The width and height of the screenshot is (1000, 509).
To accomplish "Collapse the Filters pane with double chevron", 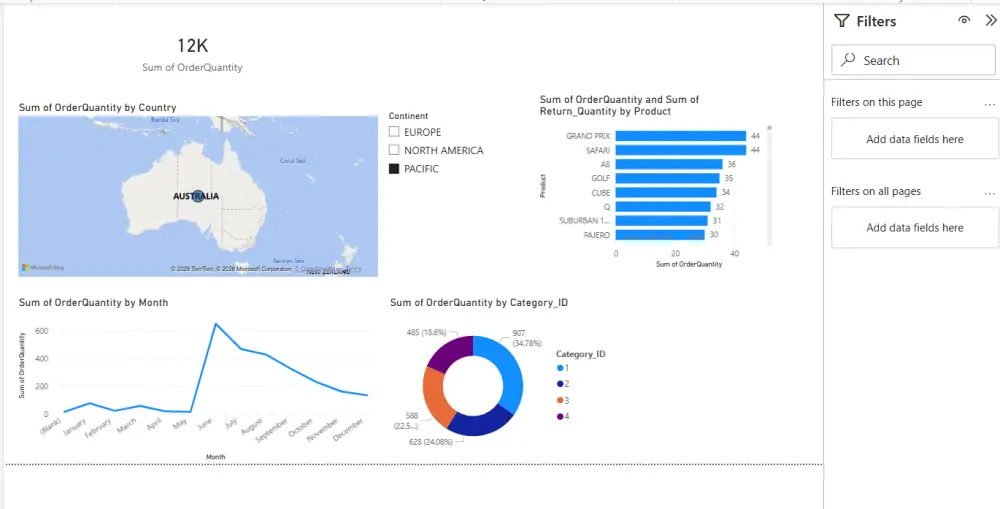I will point(990,20).
